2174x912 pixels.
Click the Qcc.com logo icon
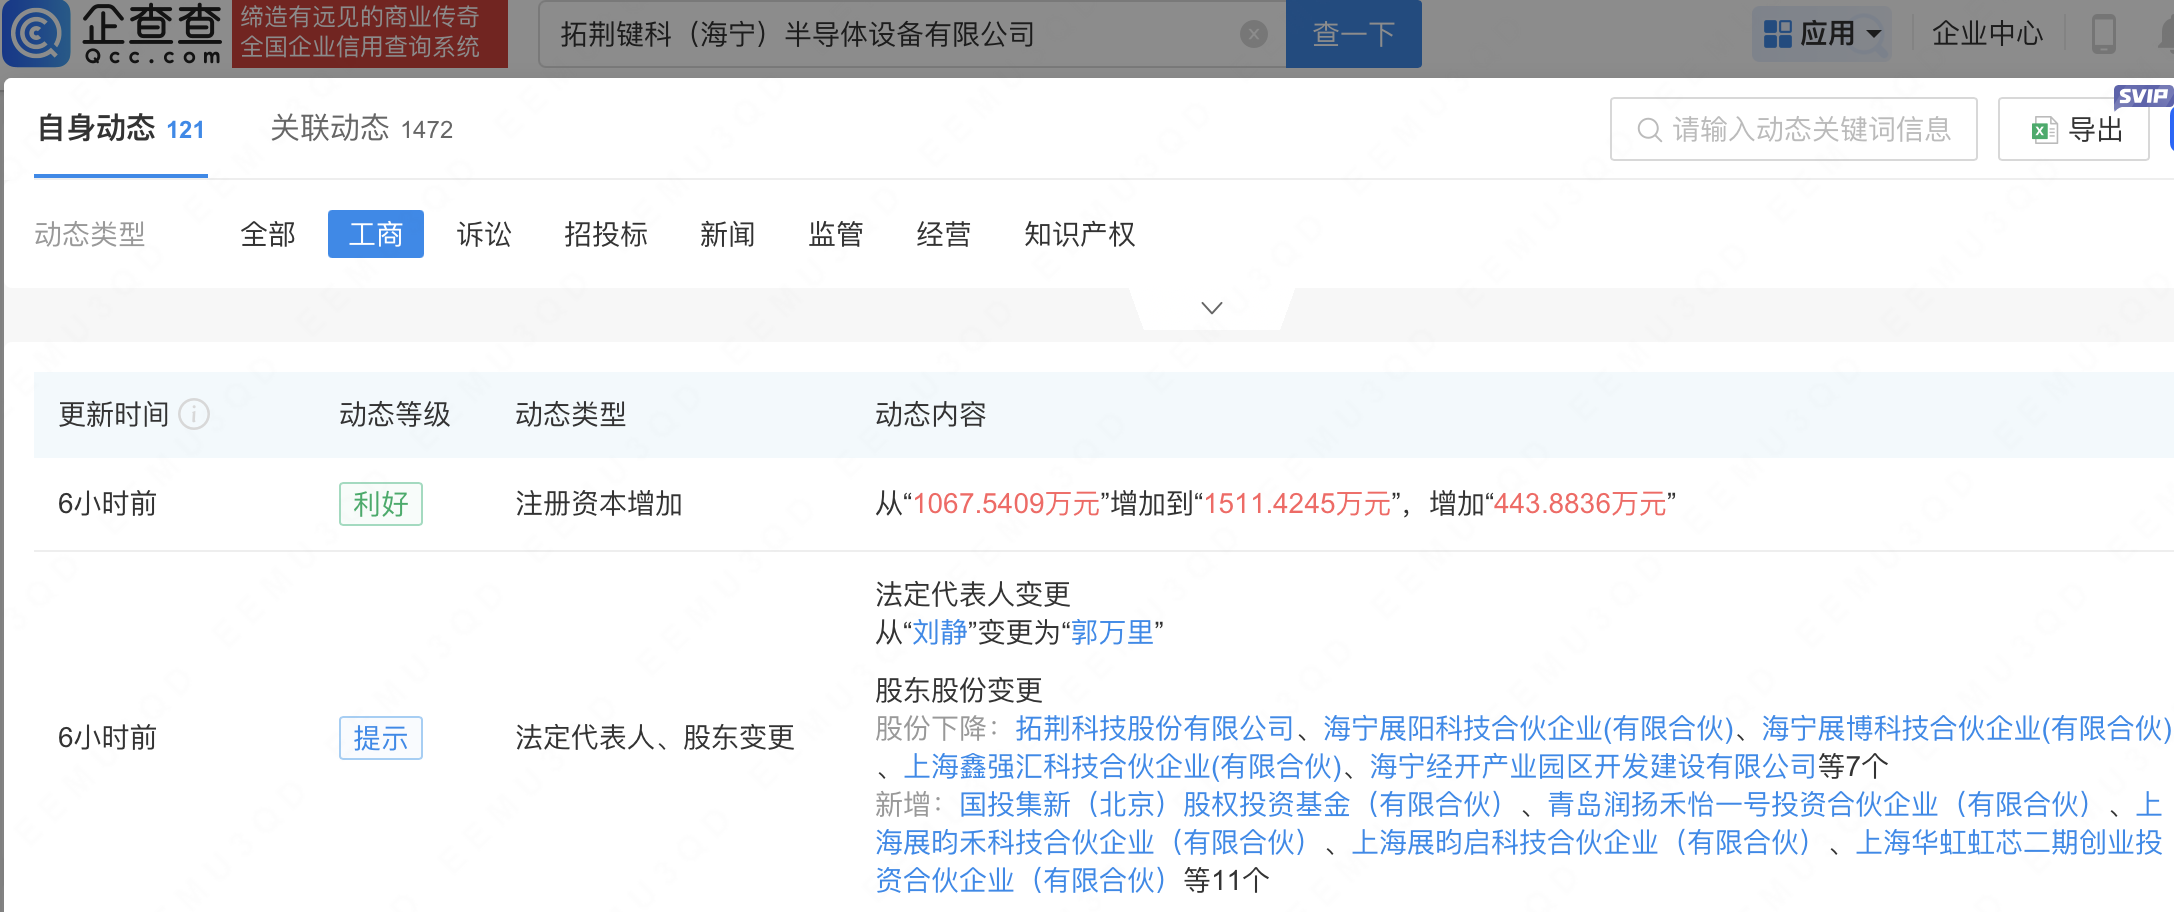37,34
